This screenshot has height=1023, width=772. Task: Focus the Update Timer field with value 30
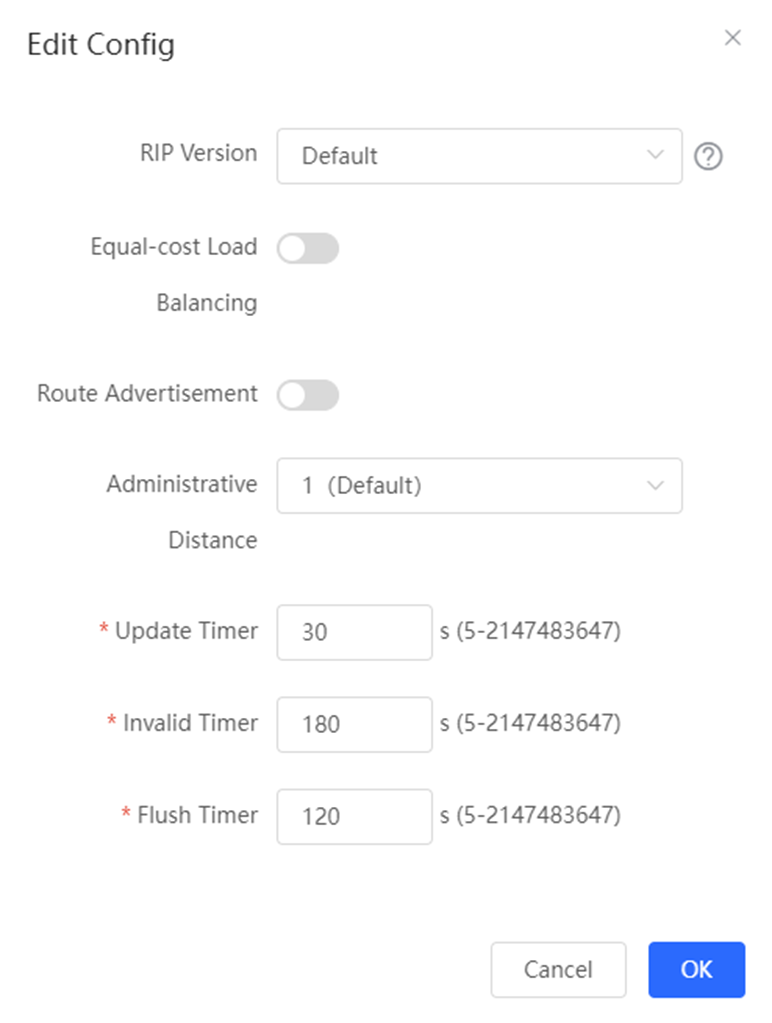tap(354, 632)
